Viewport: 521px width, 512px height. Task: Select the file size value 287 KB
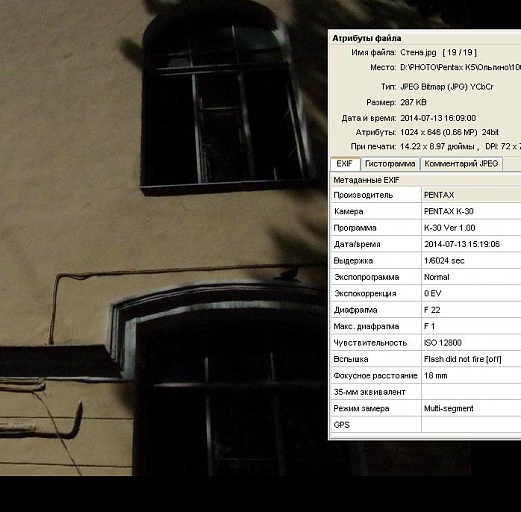pyautogui.click(x=413, y=102)
